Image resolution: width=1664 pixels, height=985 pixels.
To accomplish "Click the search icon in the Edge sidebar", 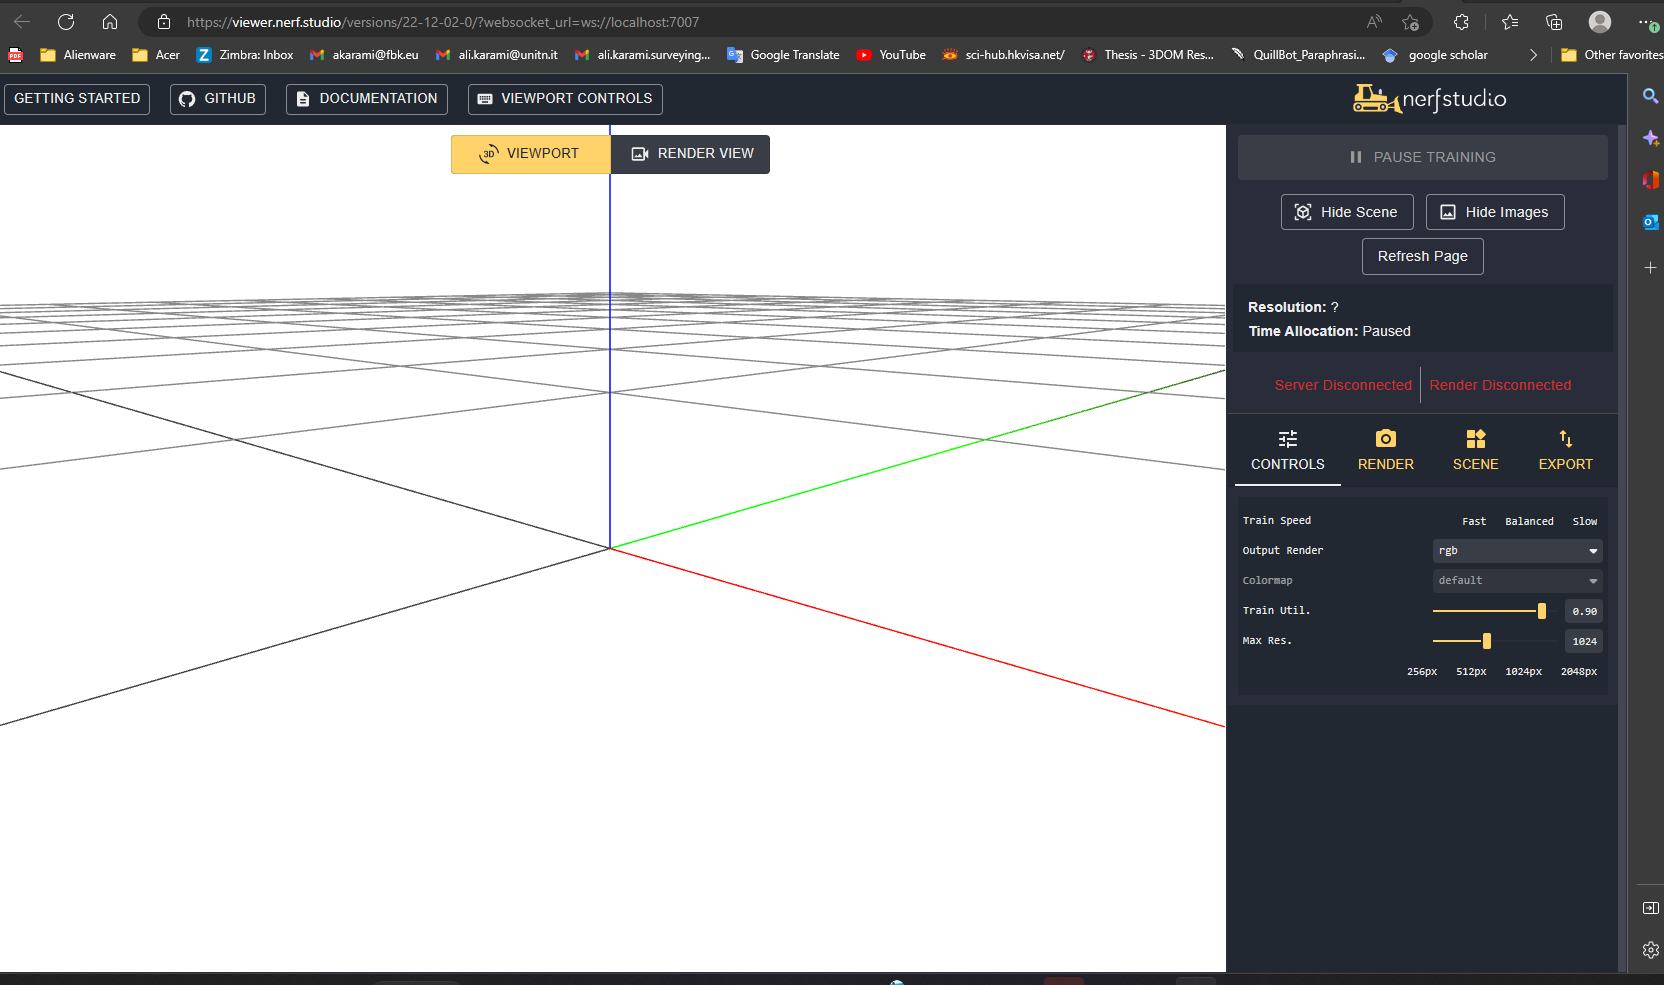I will pyautogui.click(x=1649, y=95).
